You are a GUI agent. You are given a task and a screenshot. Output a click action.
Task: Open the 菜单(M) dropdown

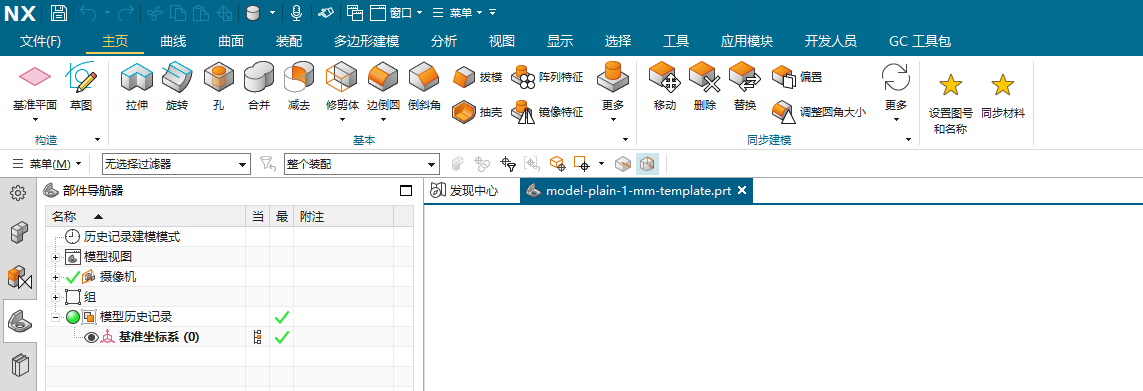click(x=48, y=164)
